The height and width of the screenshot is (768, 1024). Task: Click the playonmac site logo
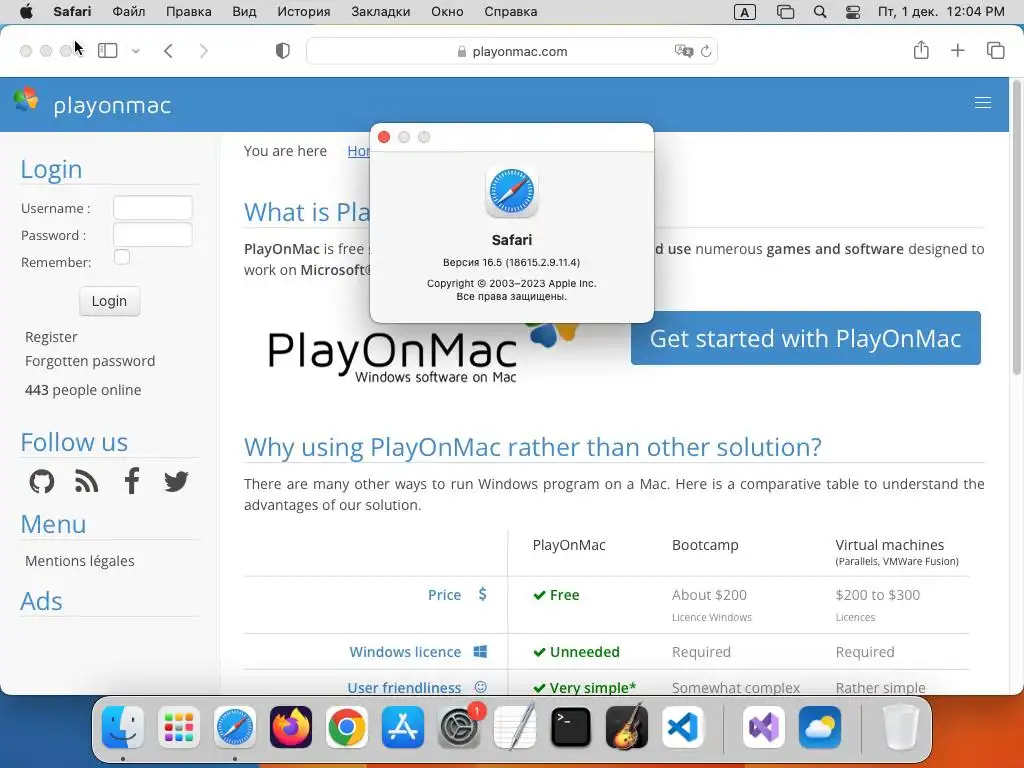click(92, 104)
